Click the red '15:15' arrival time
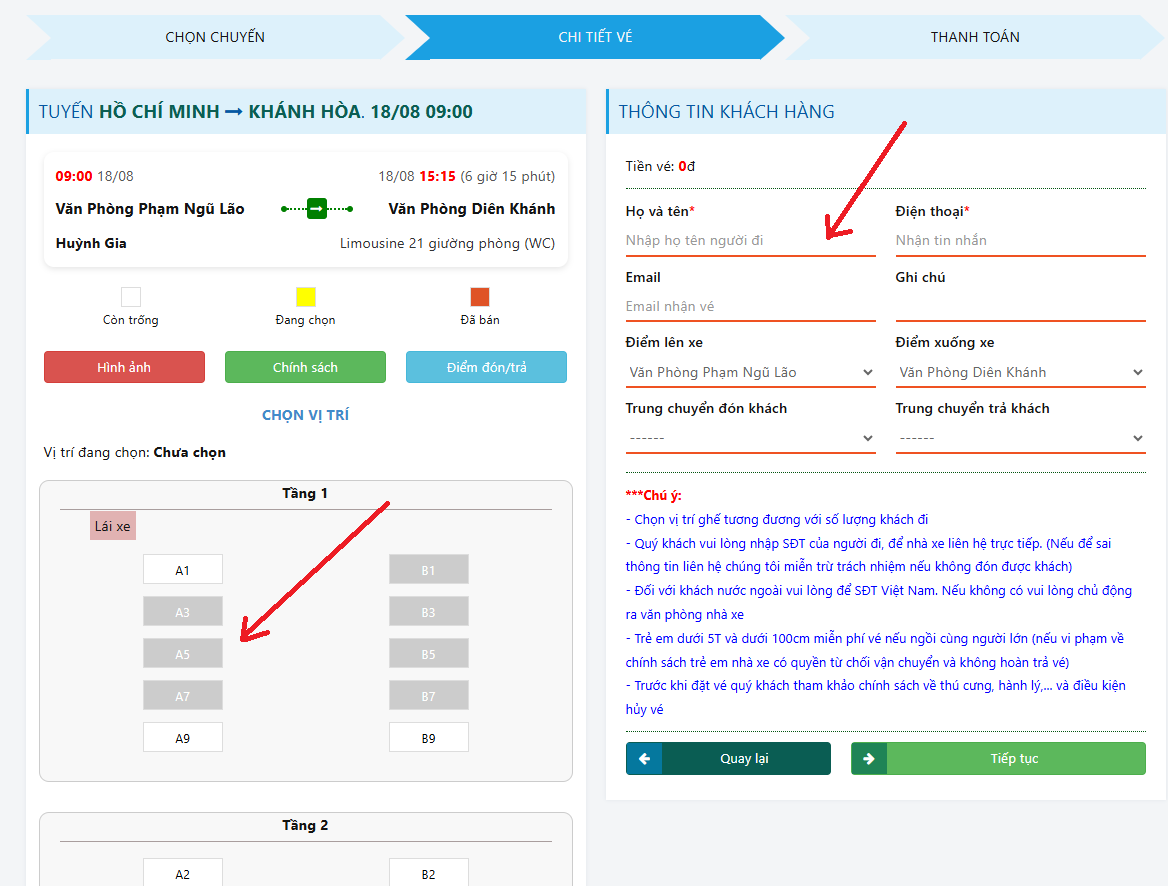 coord(437,177)
